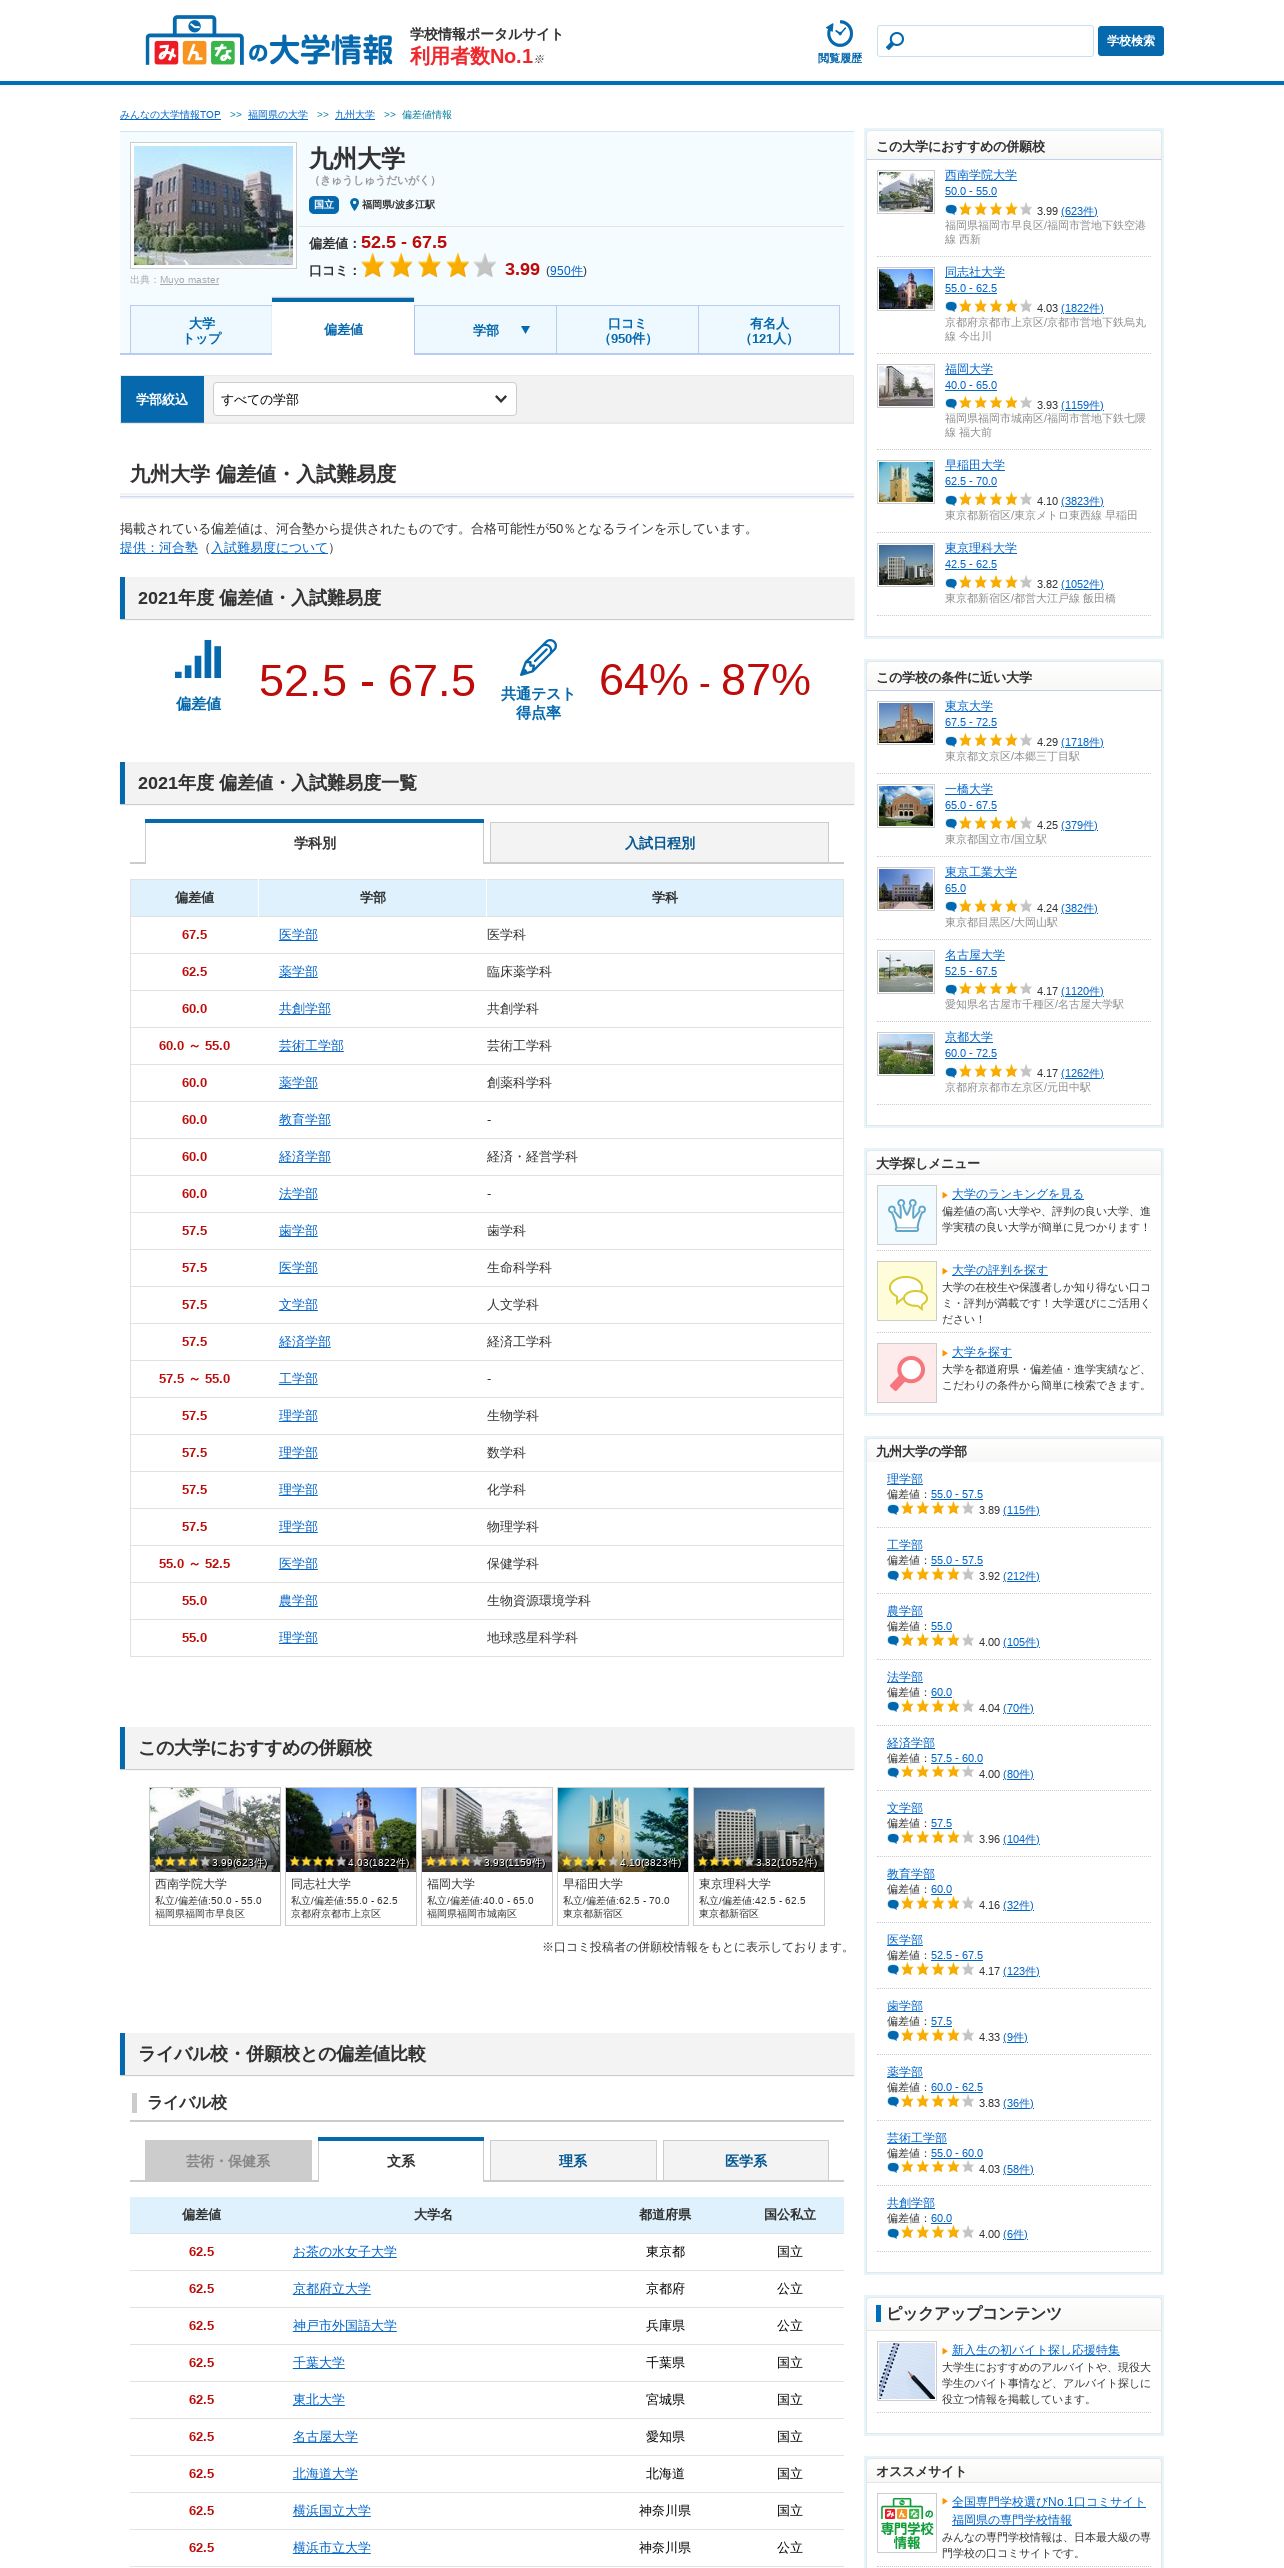Open the 芸術工学部 link in table
The width and height of the screenshot is (1284, 2568).
[x=311, y=1045]
